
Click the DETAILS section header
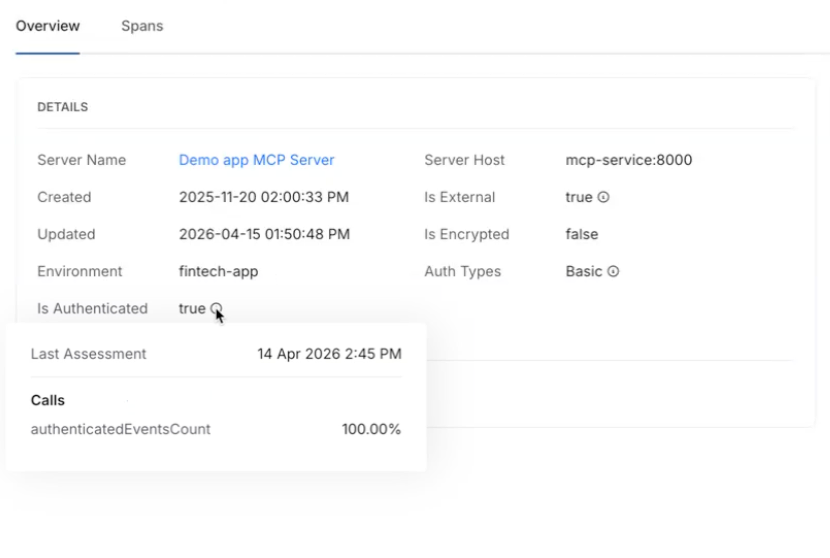coord(62,107)
